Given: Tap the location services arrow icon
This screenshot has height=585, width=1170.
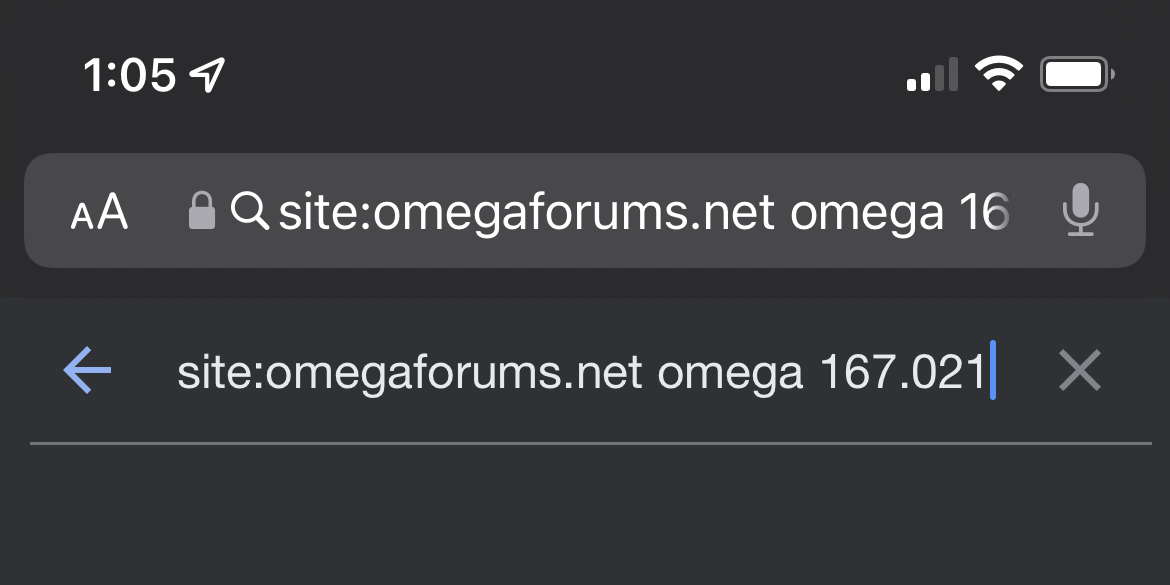Looking at the screenshot, I should [x=208, y=75].
